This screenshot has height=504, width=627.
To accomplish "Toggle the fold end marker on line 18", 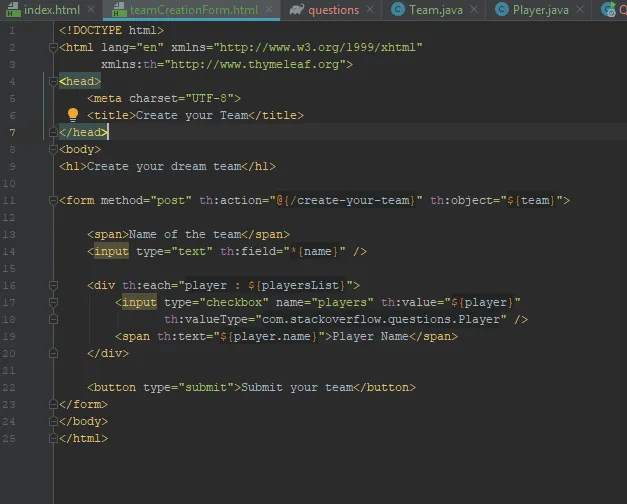I will (53, 319).
